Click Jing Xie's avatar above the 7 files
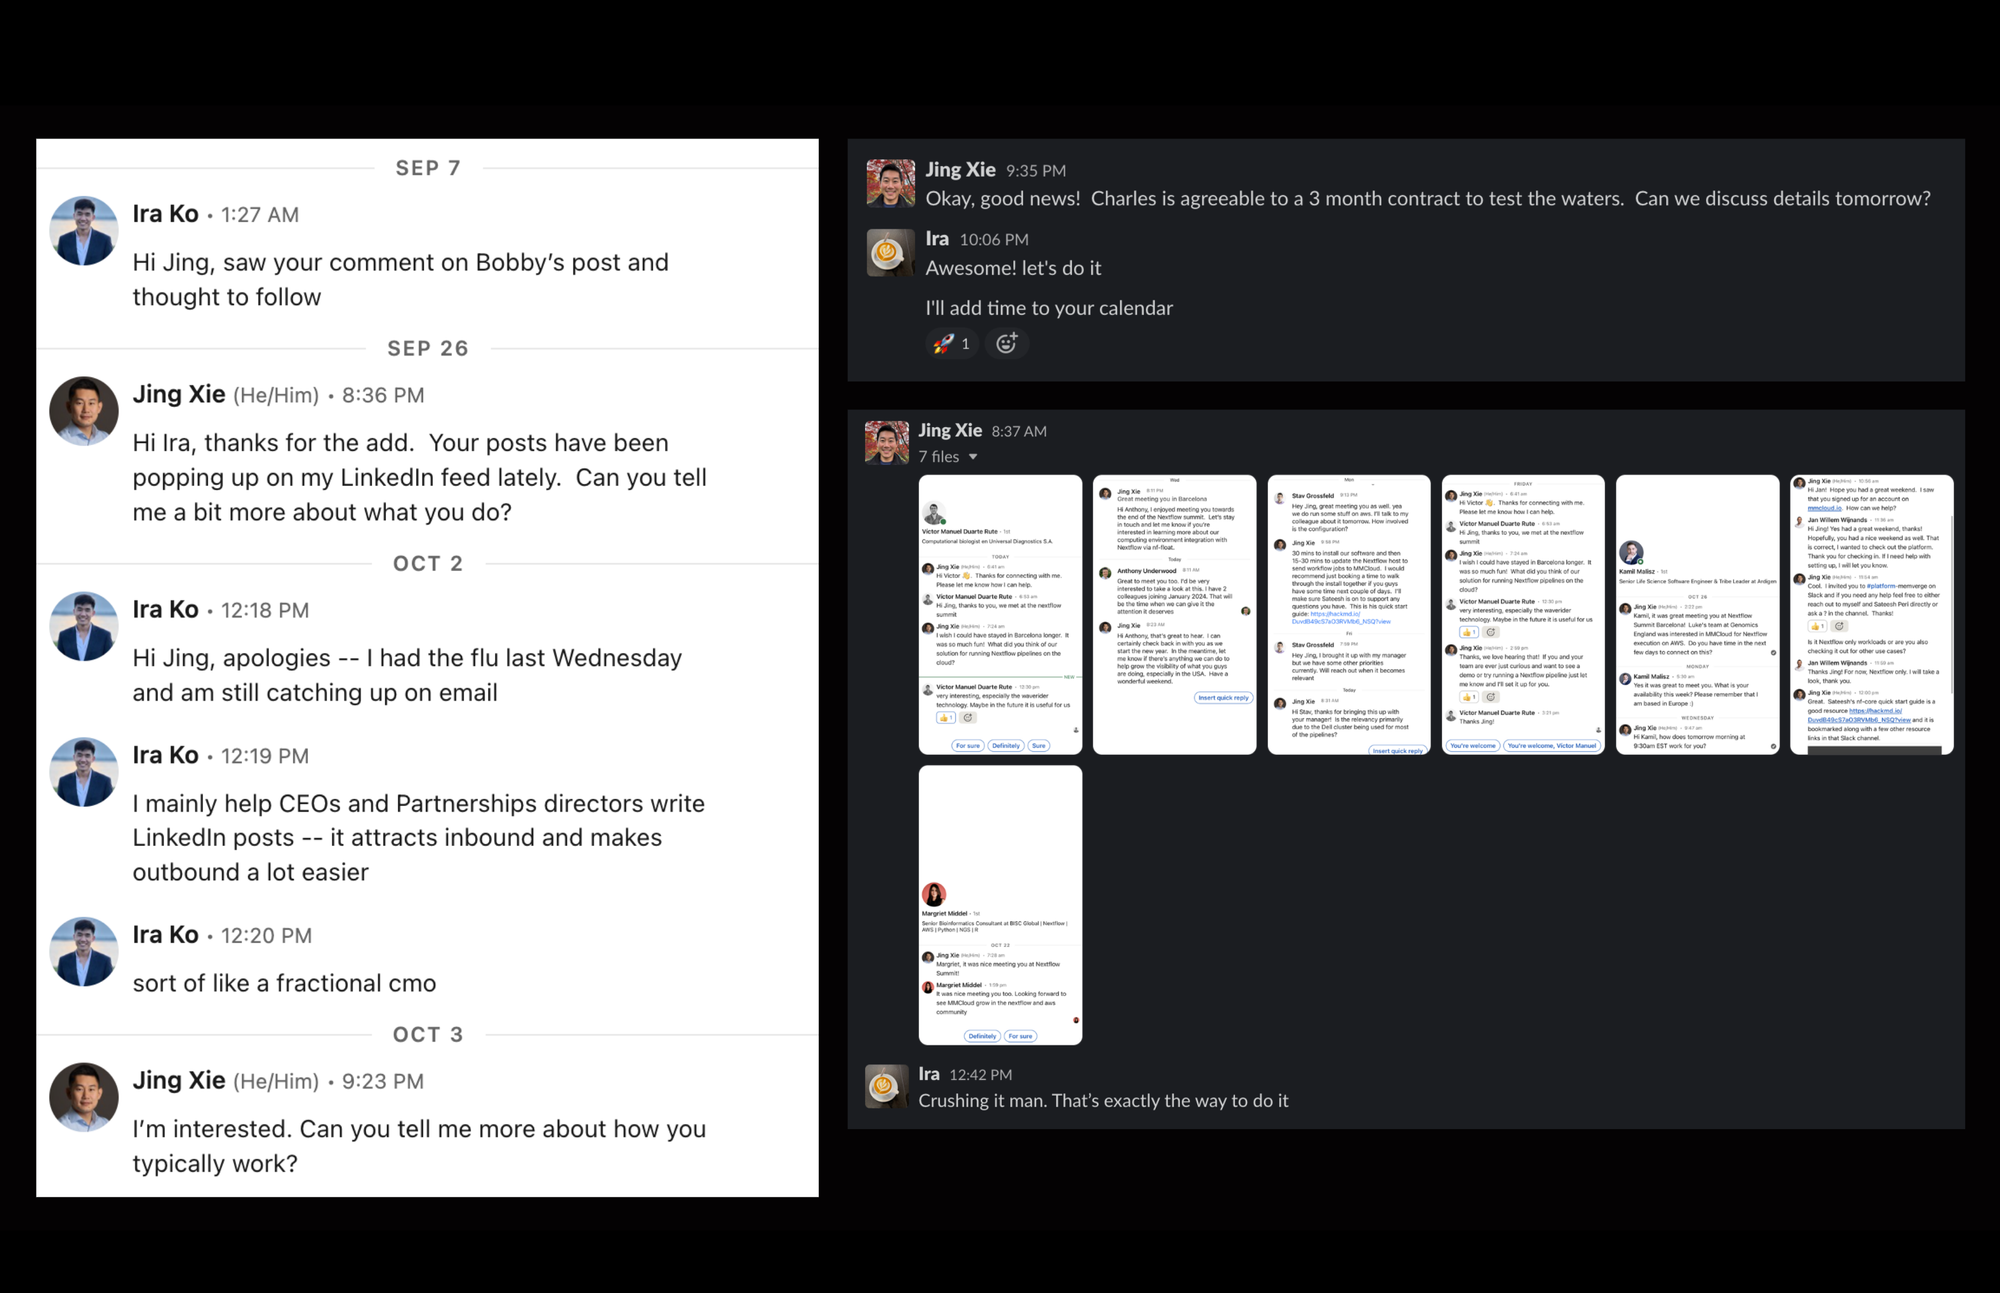Image resolution: width=2000 pixels, height=1293 pixels. pos(887,443)
